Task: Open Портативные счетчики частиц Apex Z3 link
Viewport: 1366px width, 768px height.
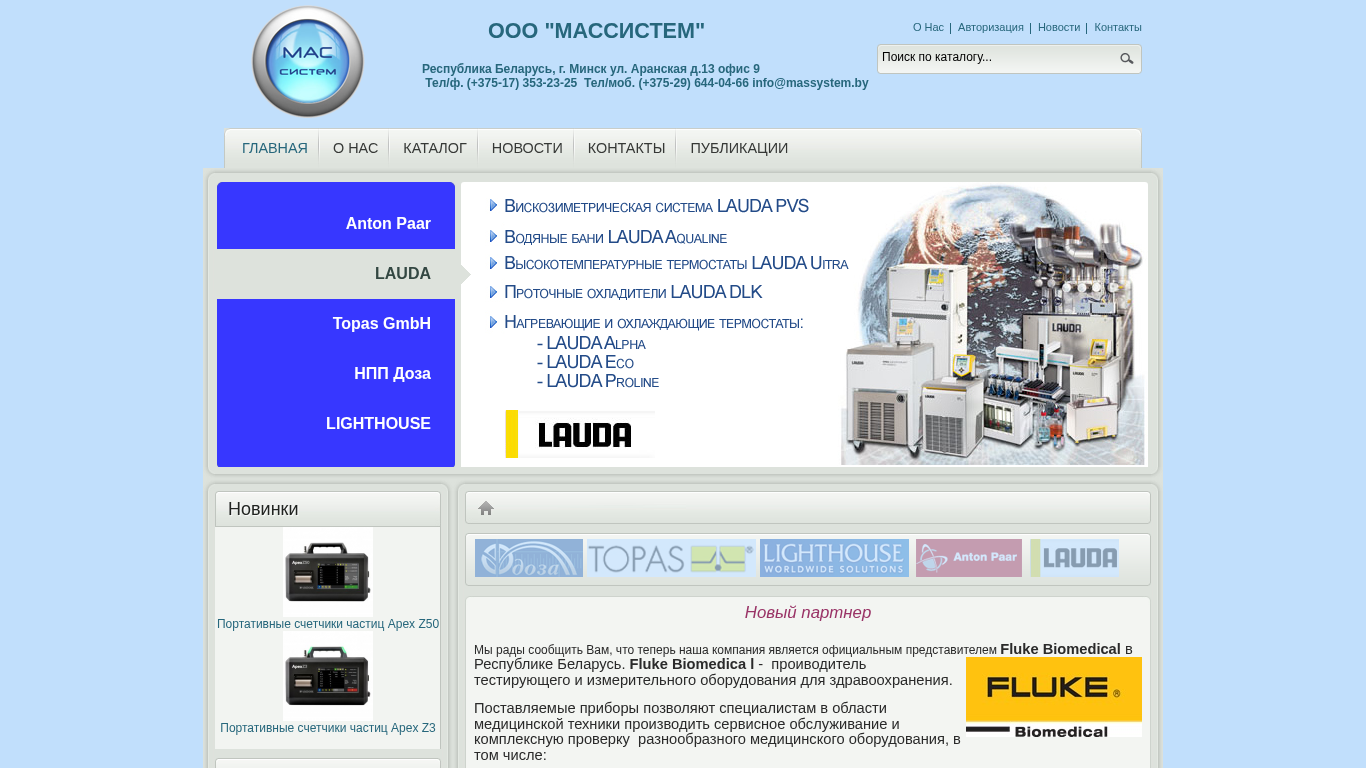Action: [x=328, y=728]
